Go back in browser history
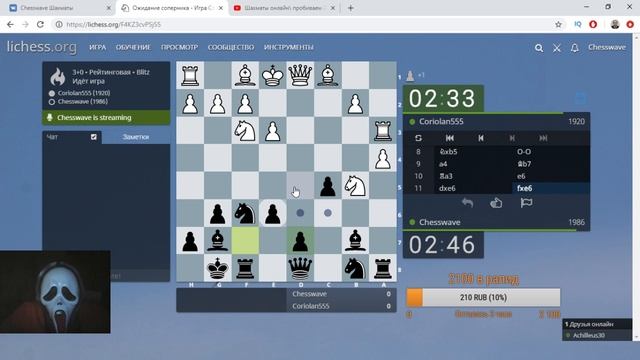Viewport: 640px width, 360px height. (10, 24)
